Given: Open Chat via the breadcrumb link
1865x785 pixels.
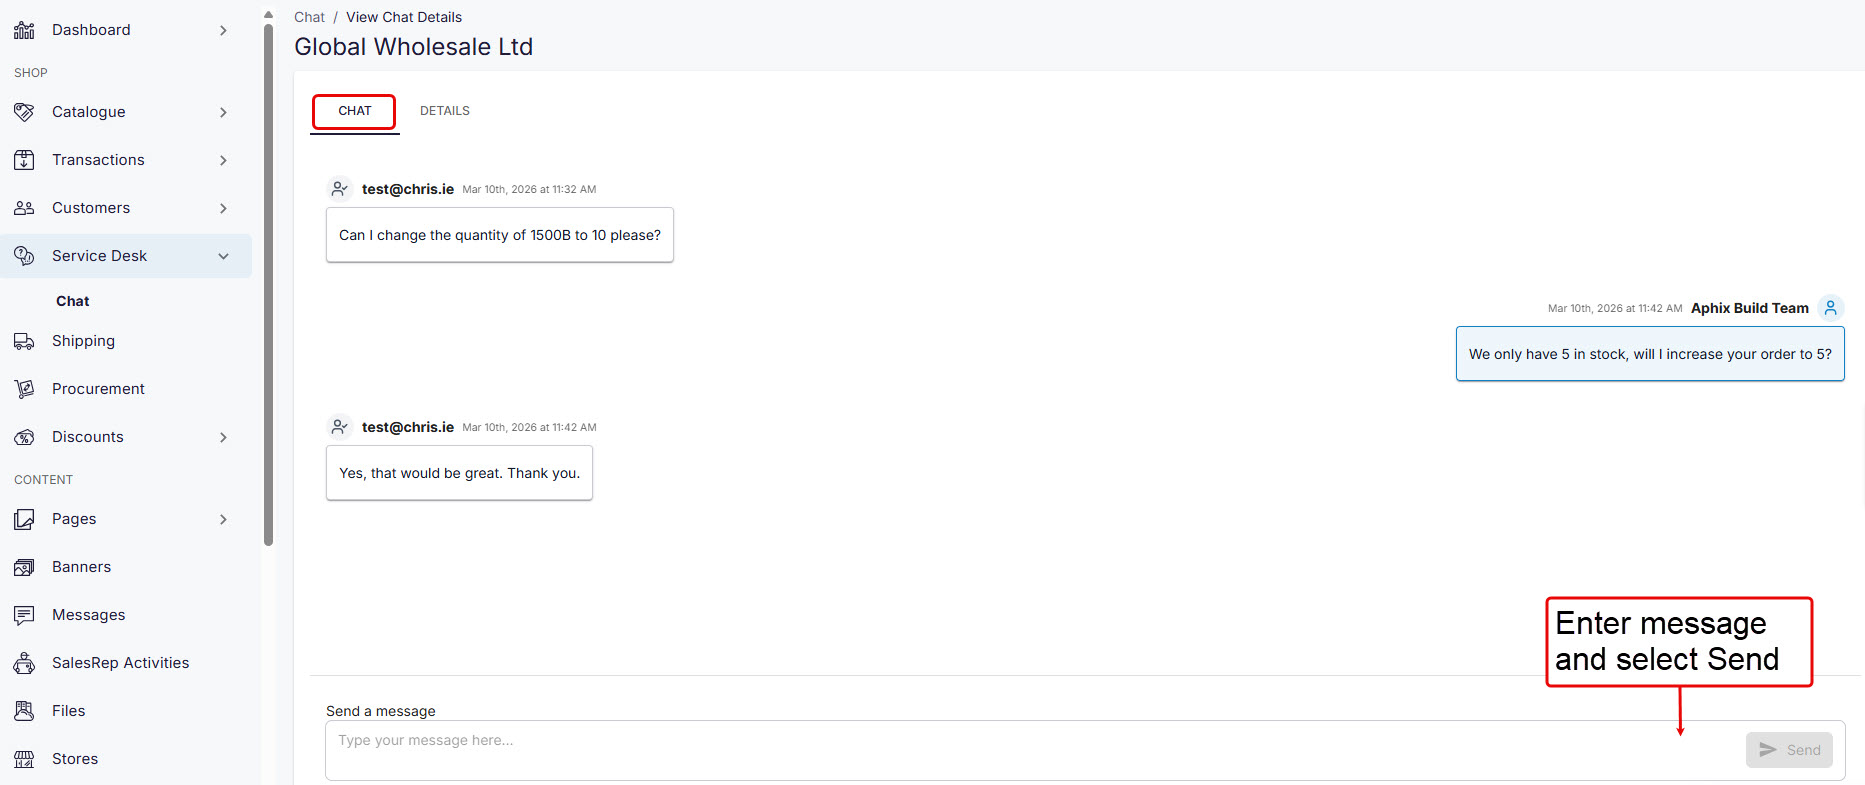Looking at the screenshot, I should pos(309,16).
